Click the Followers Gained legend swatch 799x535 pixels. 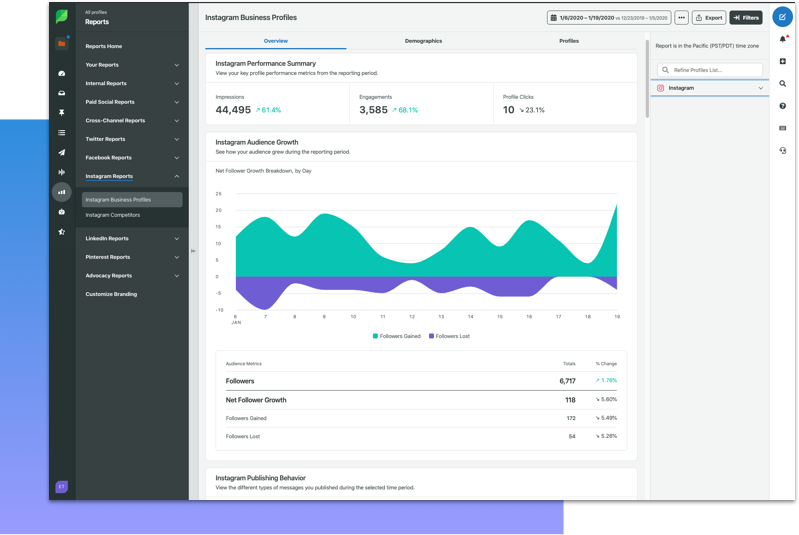(376, 336)
